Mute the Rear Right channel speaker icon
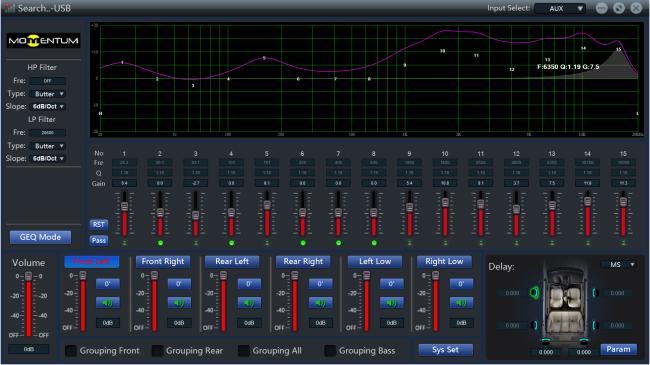 coord(320,303)
